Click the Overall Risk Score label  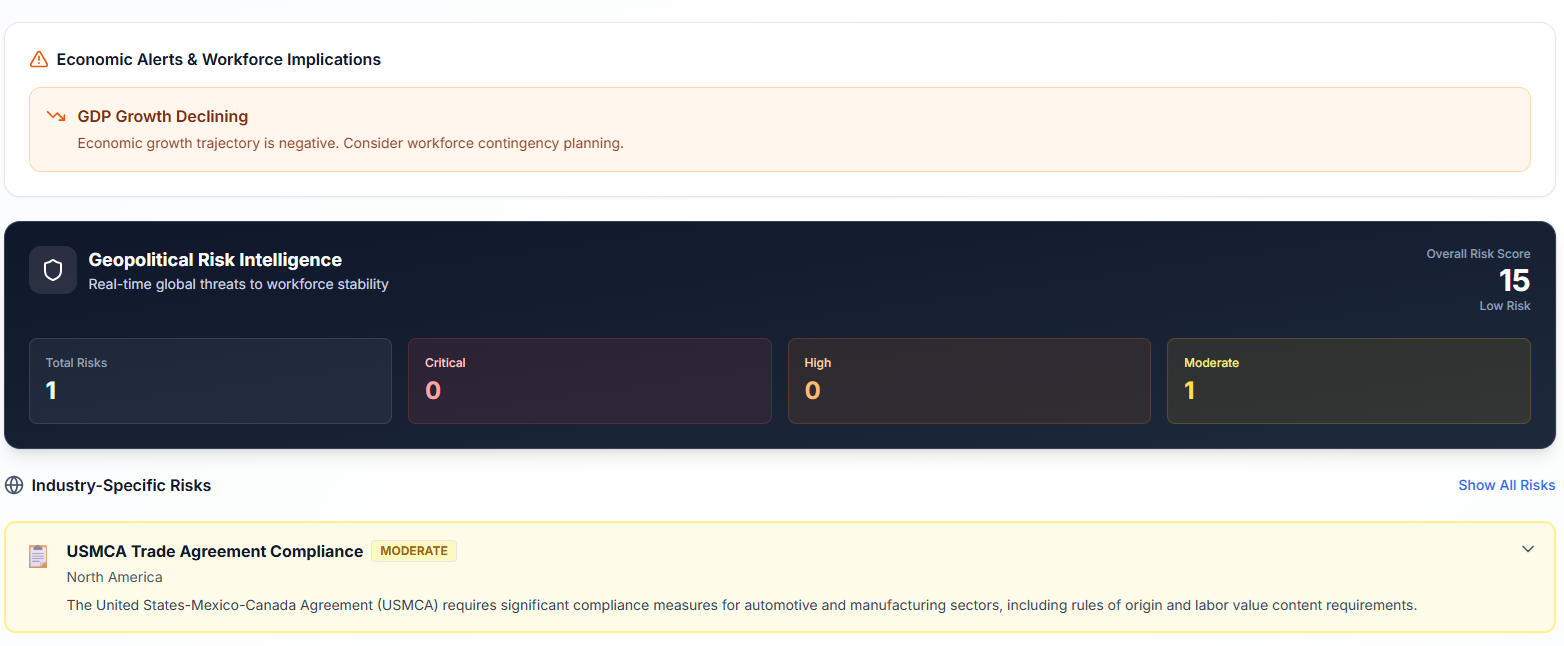point(1478,254)
